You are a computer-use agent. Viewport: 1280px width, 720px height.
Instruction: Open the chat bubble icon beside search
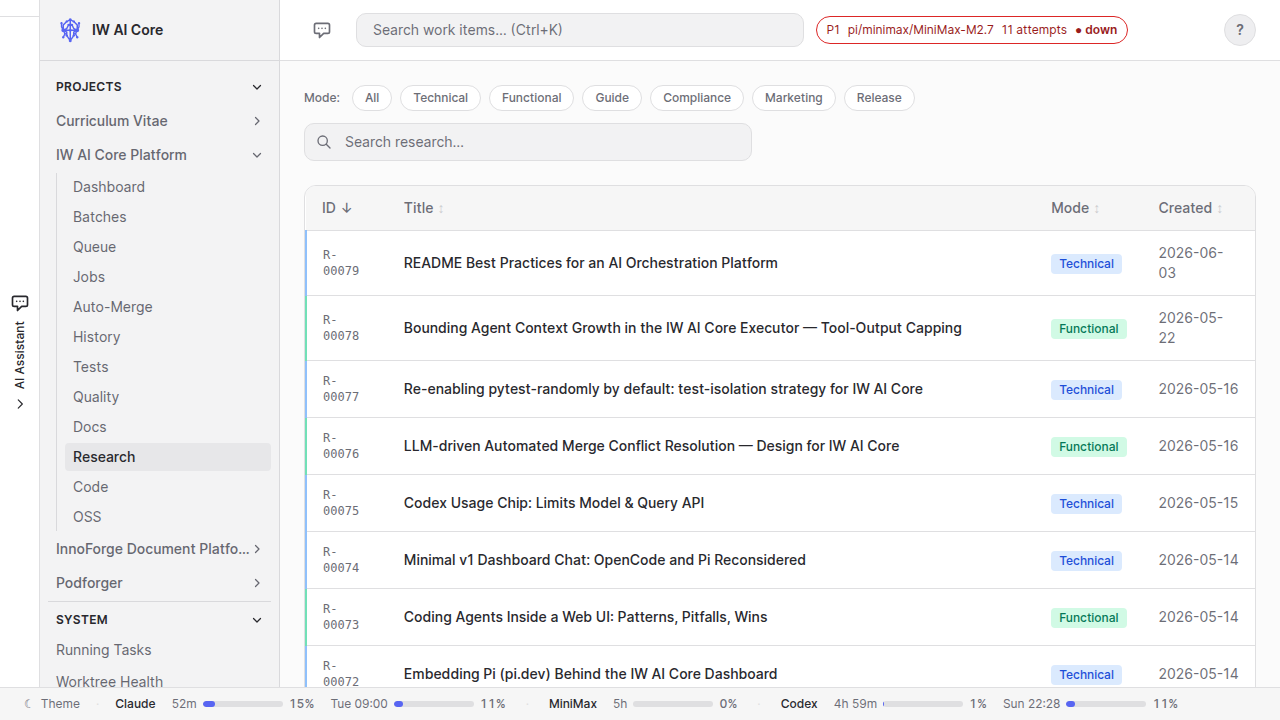tap(322, 30)
